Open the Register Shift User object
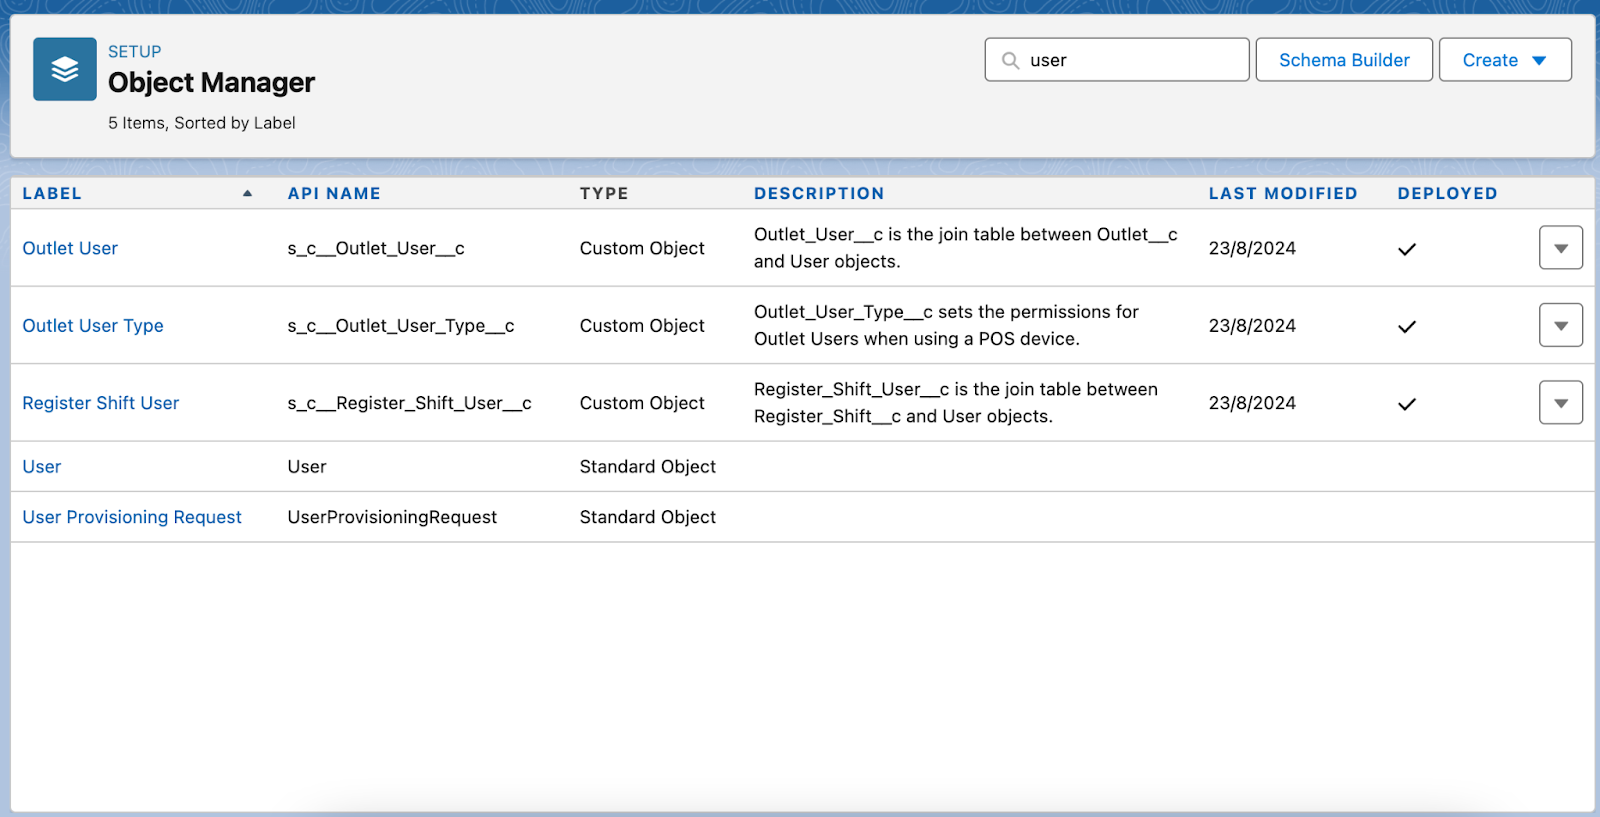The image size is (1600, 817). point(101,403)
